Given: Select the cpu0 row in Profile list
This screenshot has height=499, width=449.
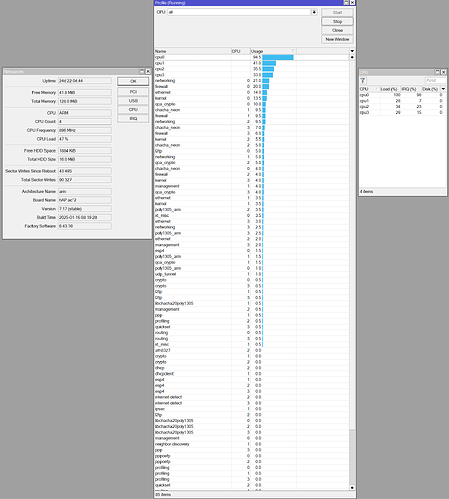Looking at the screenshot, I should click(252, 57).
